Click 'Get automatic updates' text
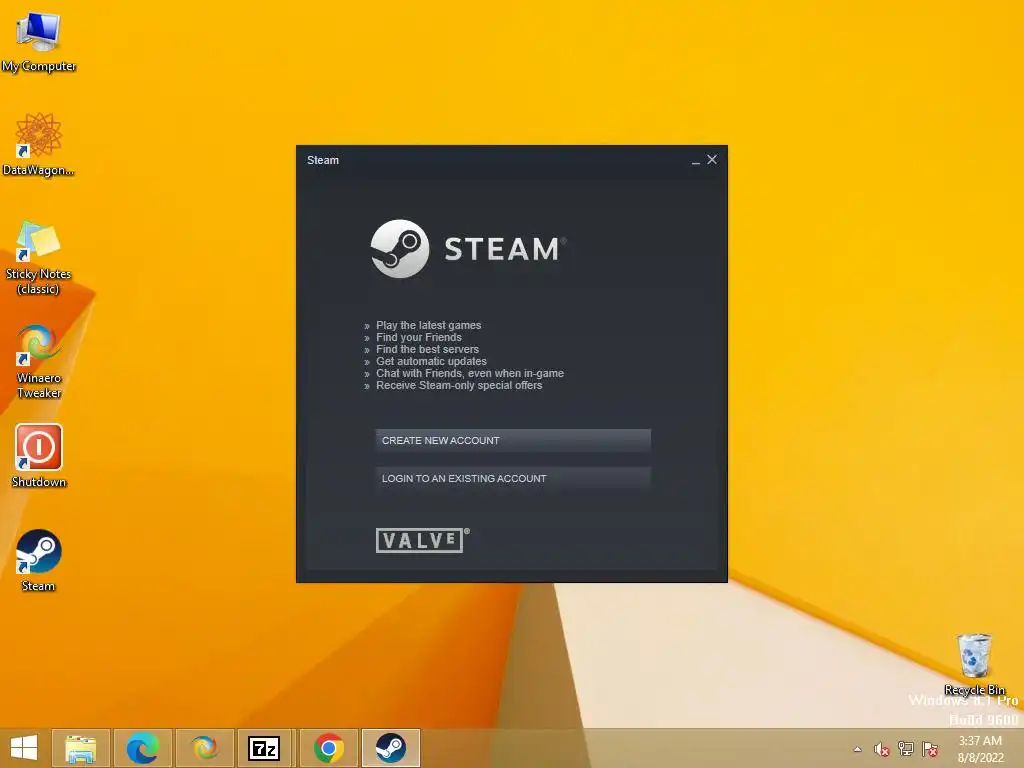This screenshot has width=1024, height=768. click(x=431, y=361)
